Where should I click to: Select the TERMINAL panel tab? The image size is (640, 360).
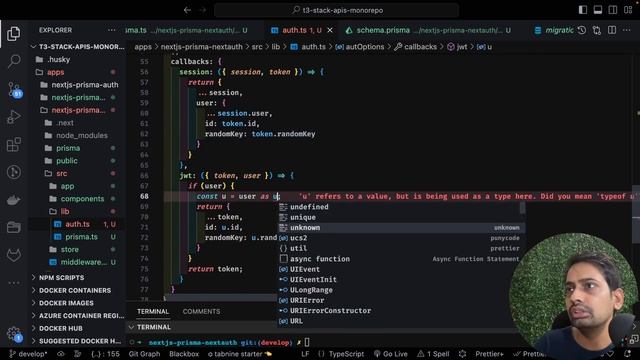point(153,311)
